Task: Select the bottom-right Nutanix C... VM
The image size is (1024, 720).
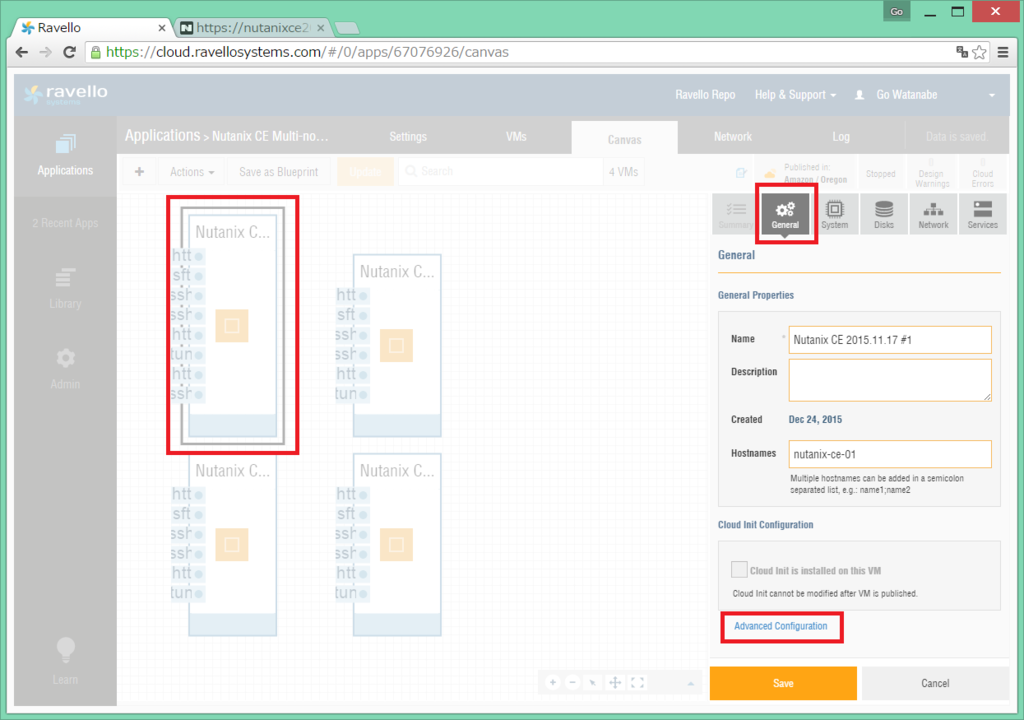Action: [396, 544]
